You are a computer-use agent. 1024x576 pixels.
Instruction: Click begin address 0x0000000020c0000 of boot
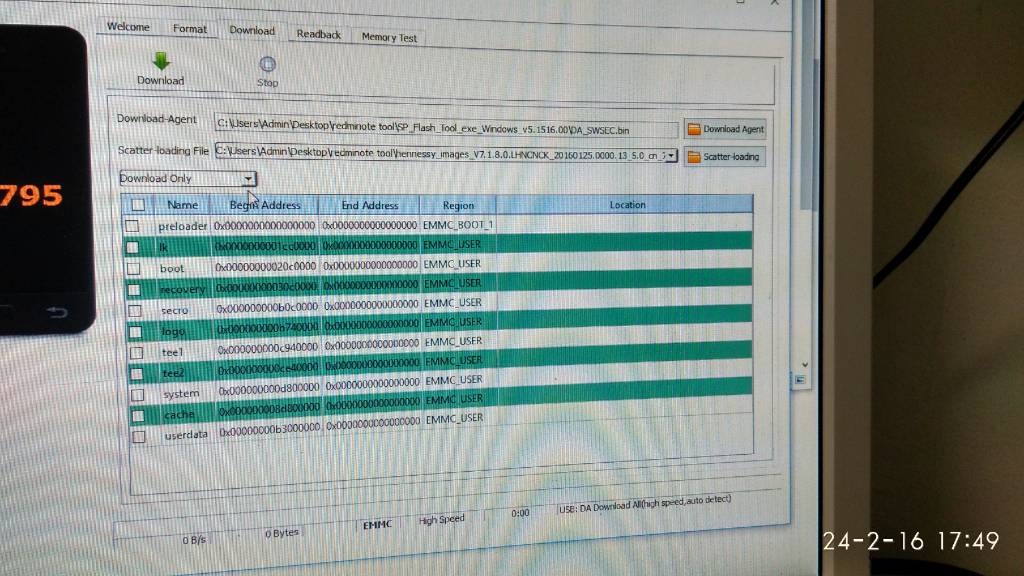pos(266,266)
